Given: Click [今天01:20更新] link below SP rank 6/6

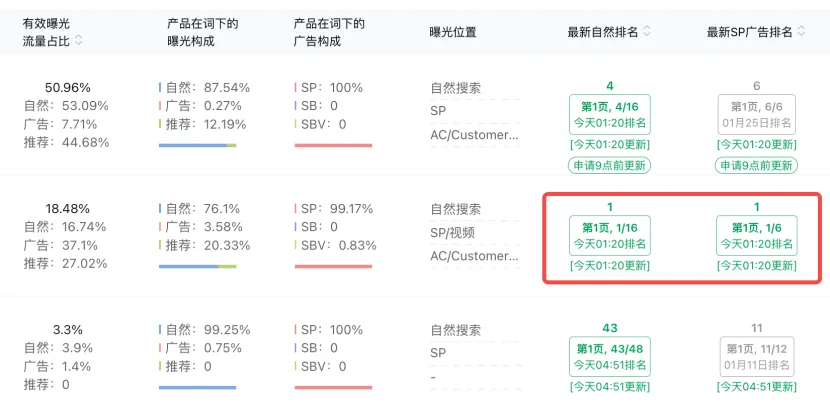Looking at the screenshot, I should (756, 144).
